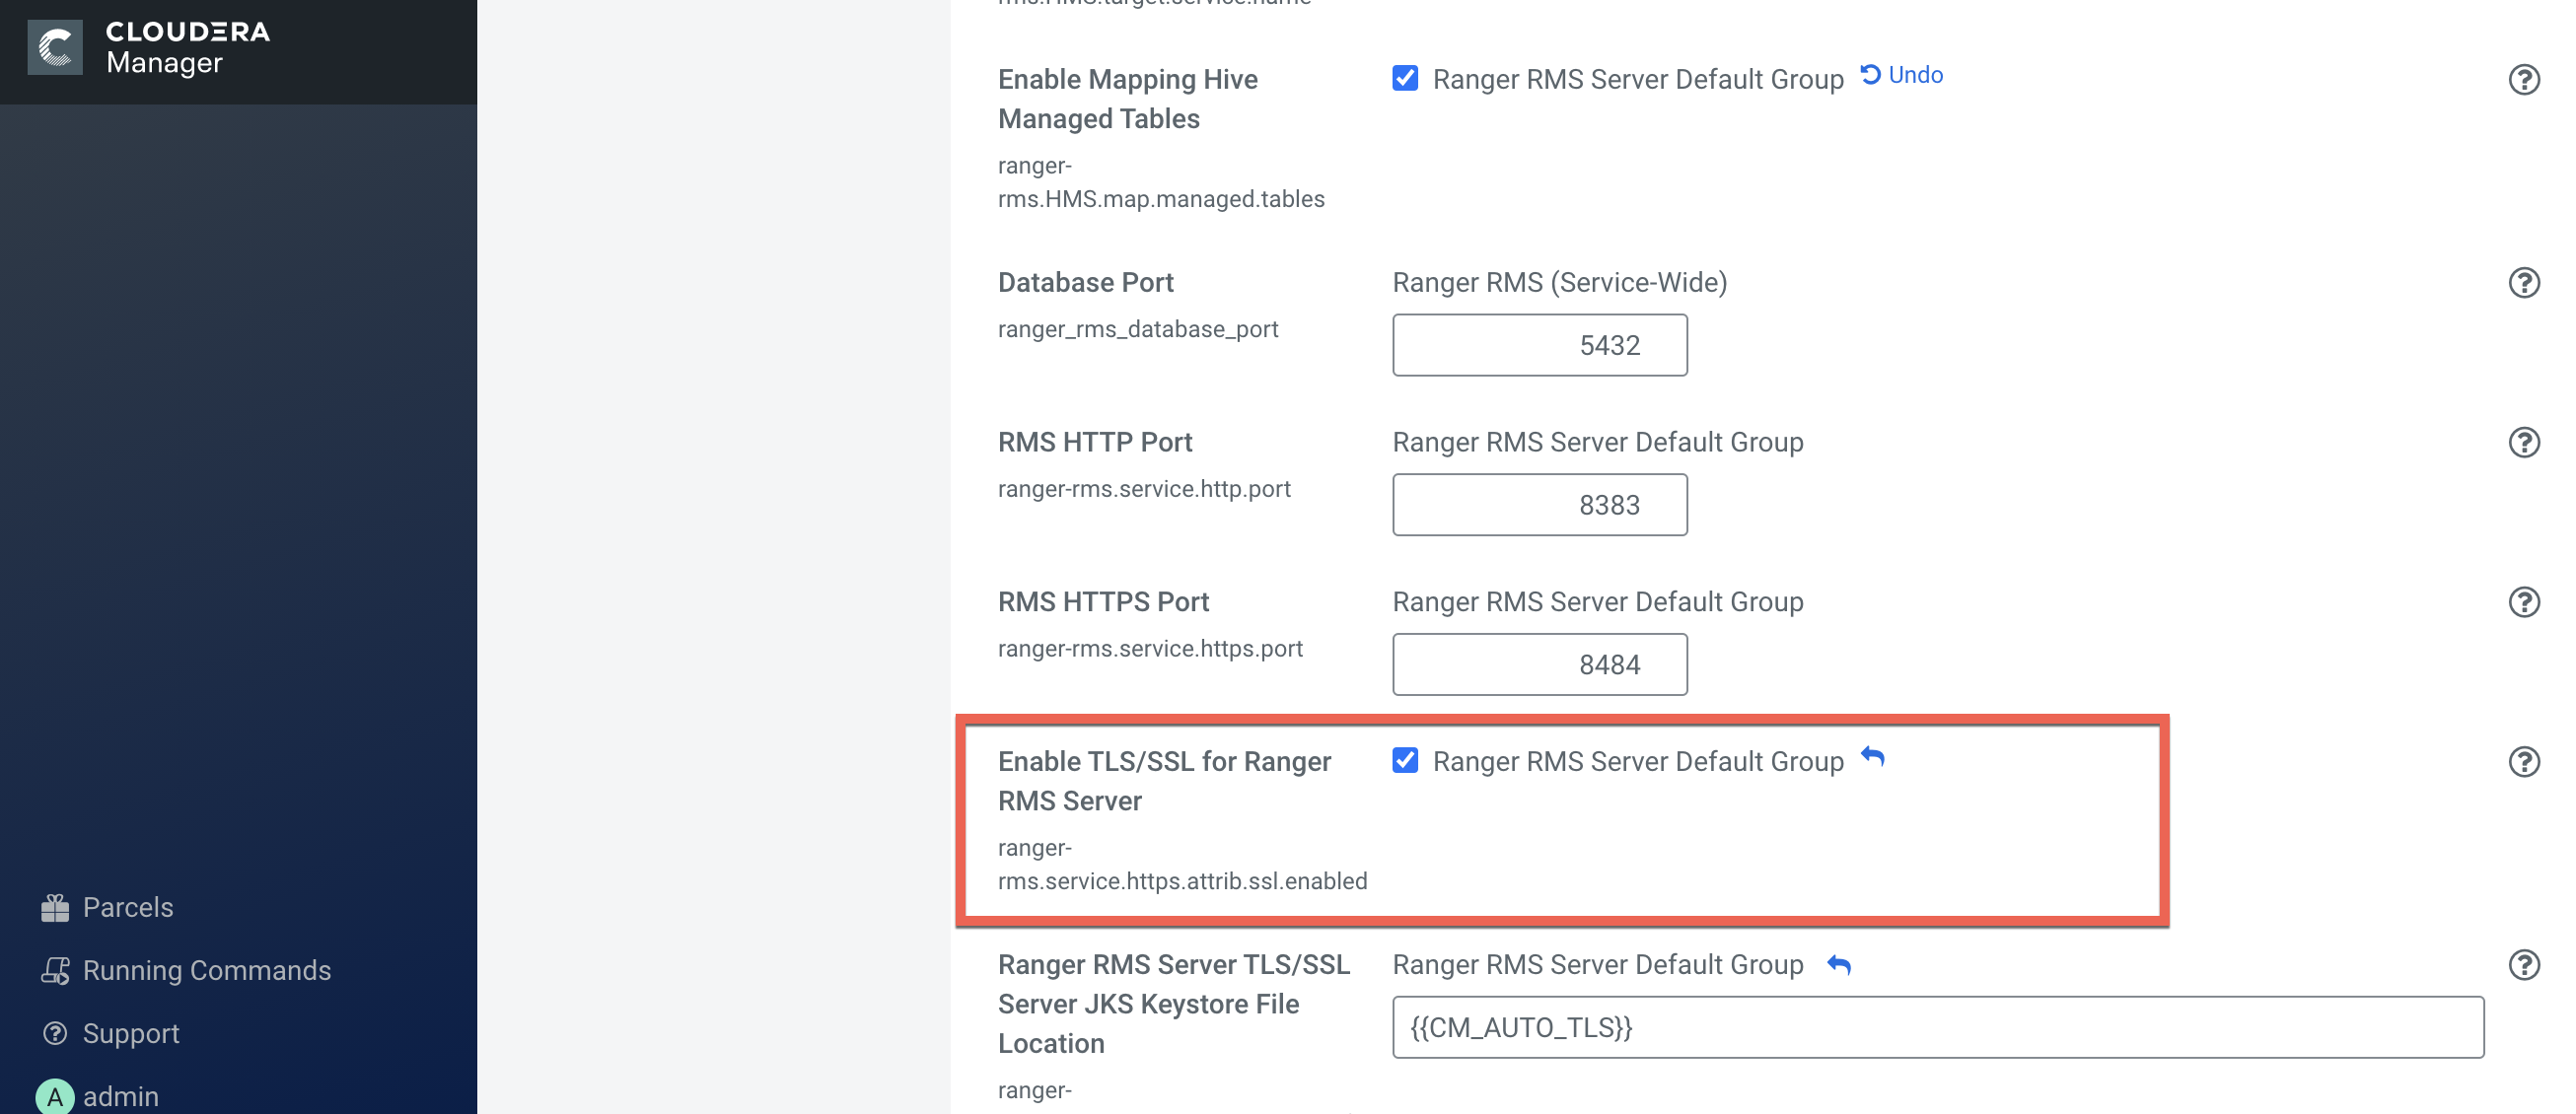
Task: Open help for Enable Mapping Hive Managed Tables
Action: click(2523, 79)
